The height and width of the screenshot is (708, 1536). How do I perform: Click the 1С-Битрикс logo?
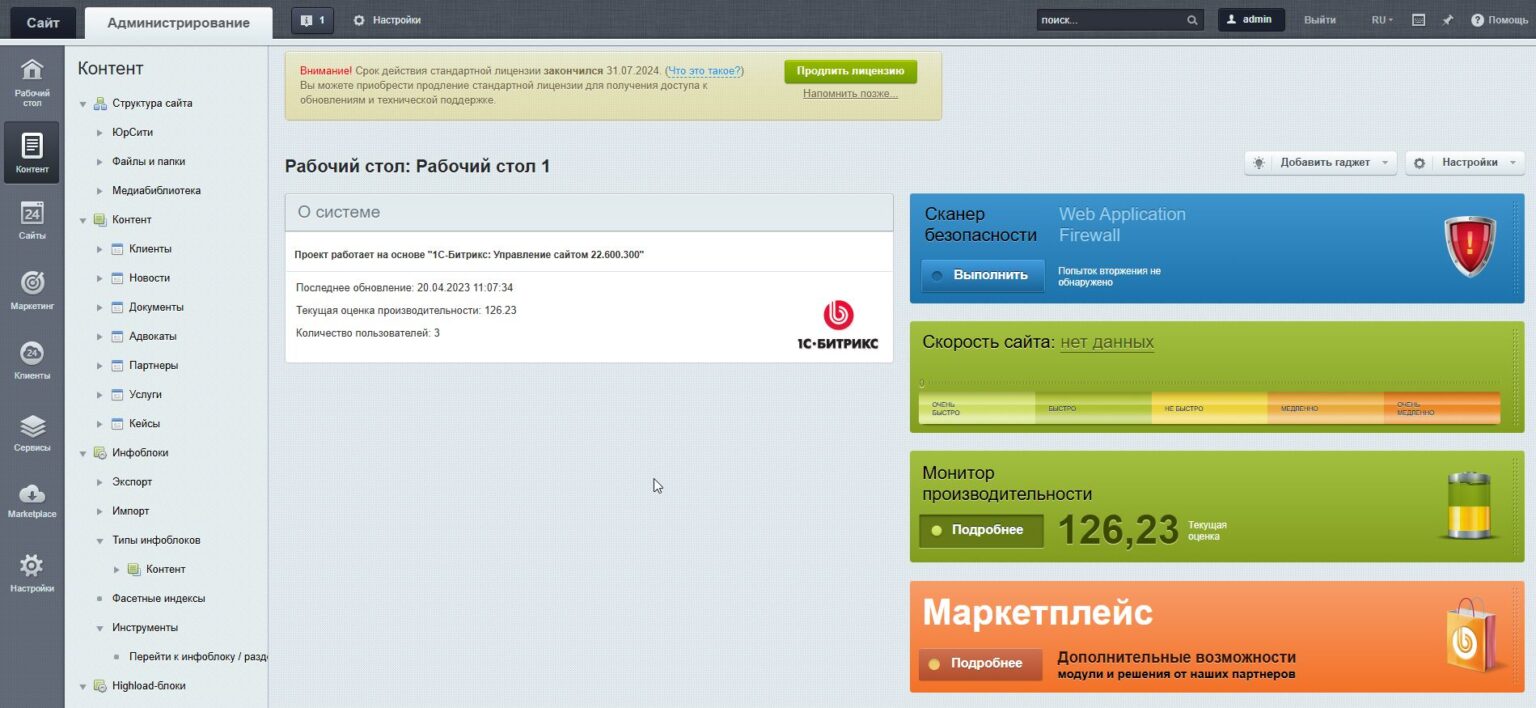pos(838,325)
